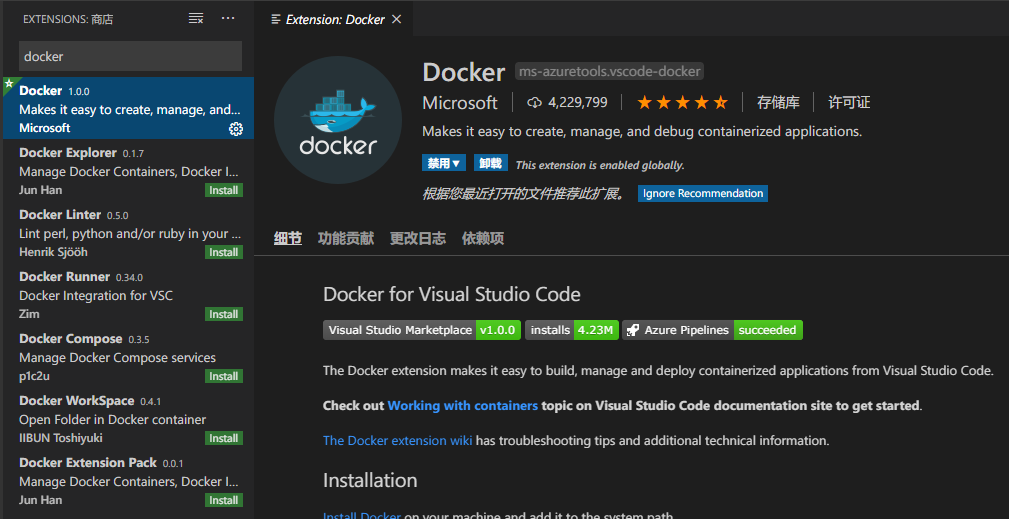The height and width of the screenshot is (519, 1009).
Task: Click the download count cloud icon
Action: (x=534, y=102)
